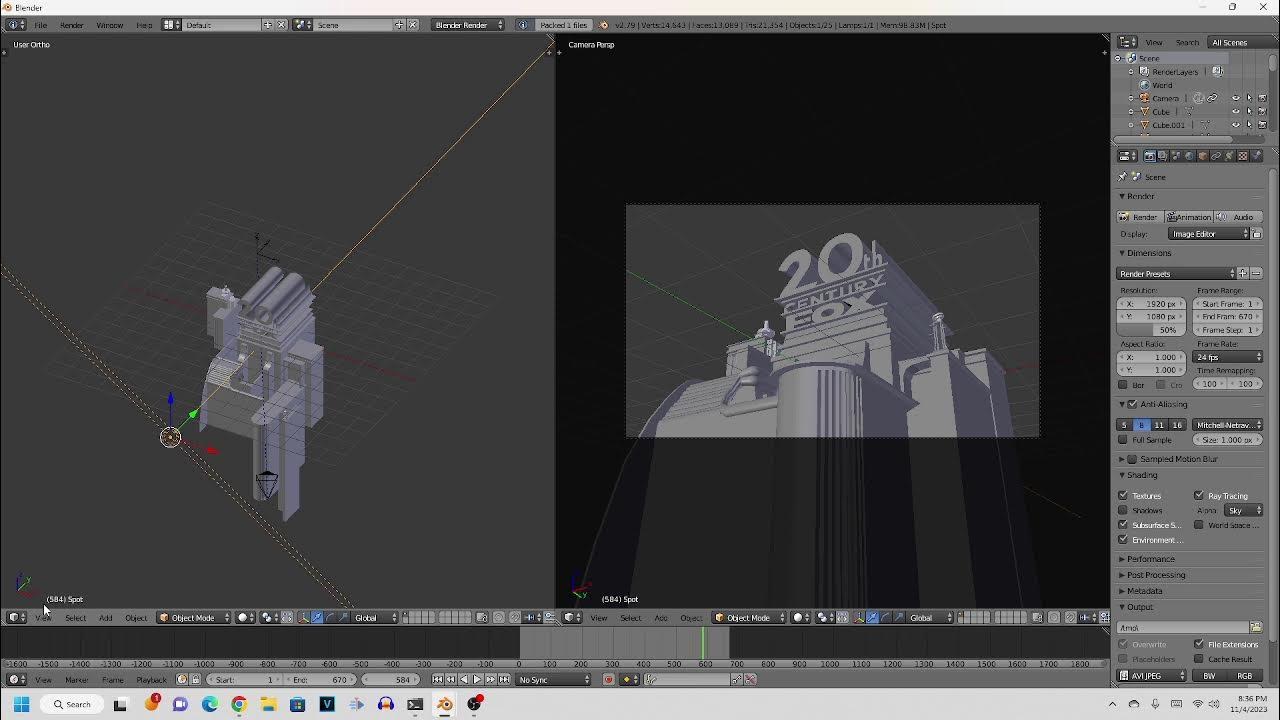Jump to last frame in timeline
Viewport: 1280px width, 720px height.
pos(504,680)
